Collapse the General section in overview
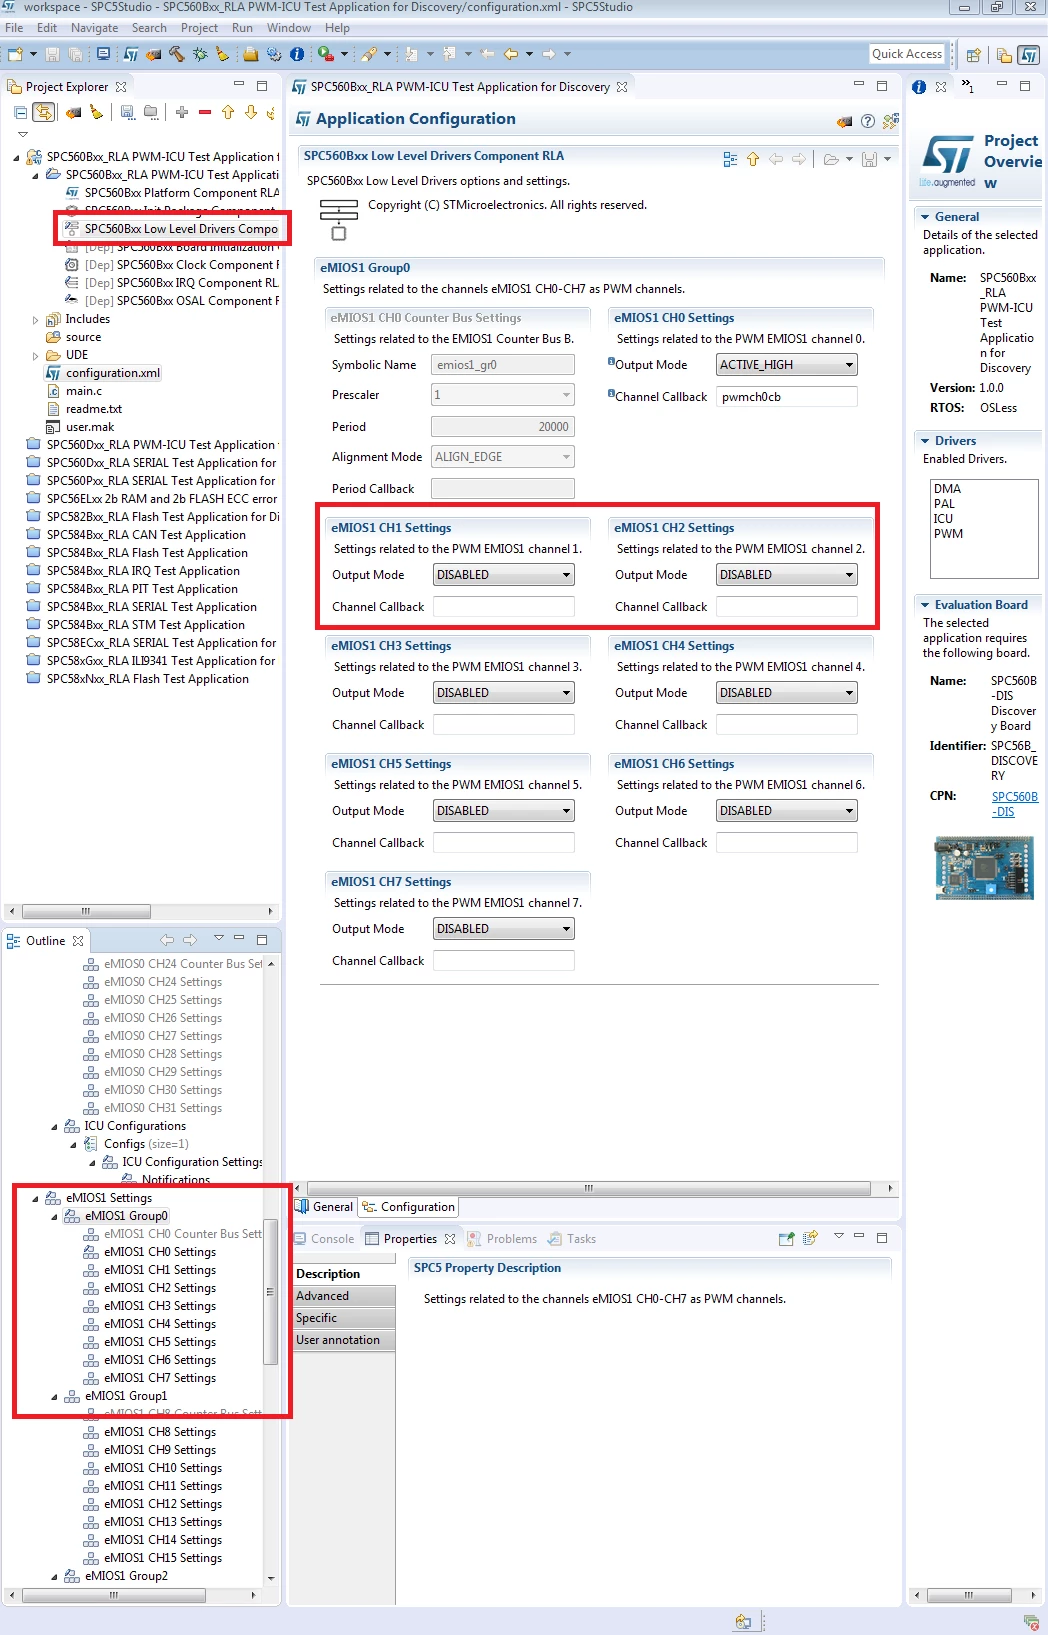Screen dimensions: 1048x1635 [x=924, y=217]
